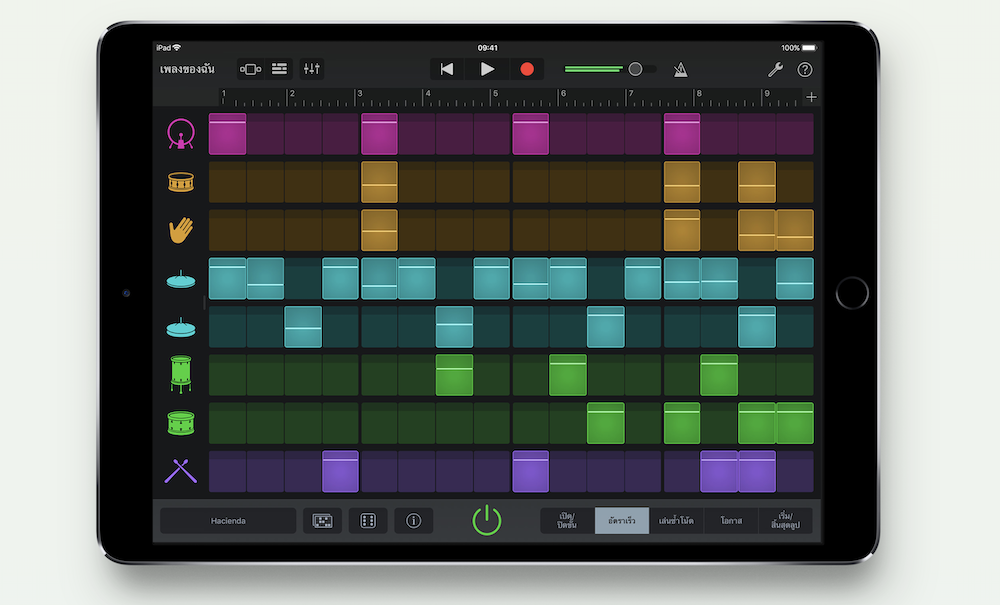Open the Hacienda pattern selector

pos(228,521)
